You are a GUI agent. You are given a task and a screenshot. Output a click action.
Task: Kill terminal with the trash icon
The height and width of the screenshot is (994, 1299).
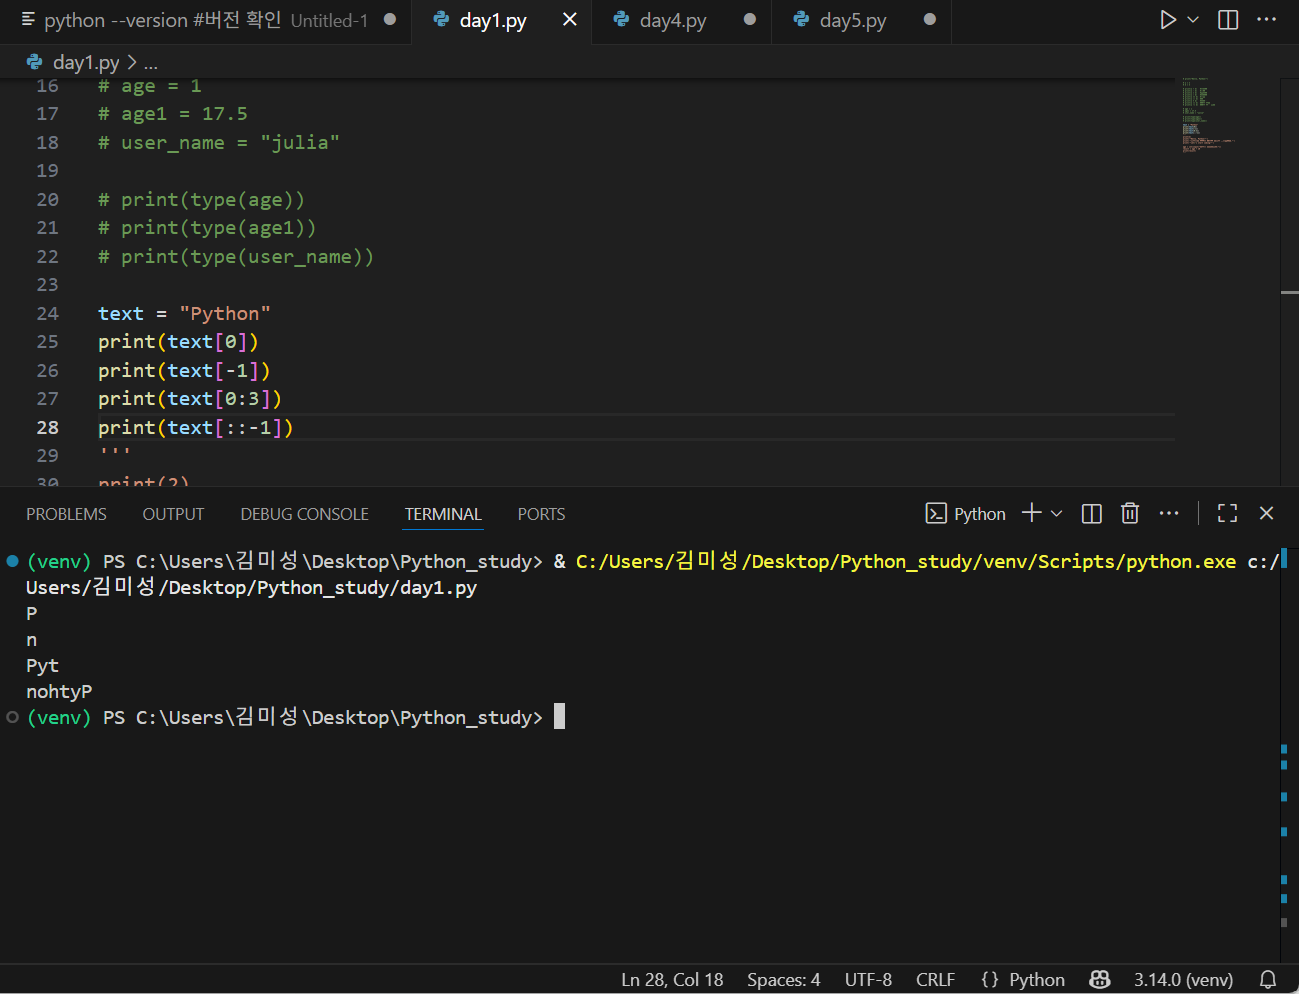1130,514
